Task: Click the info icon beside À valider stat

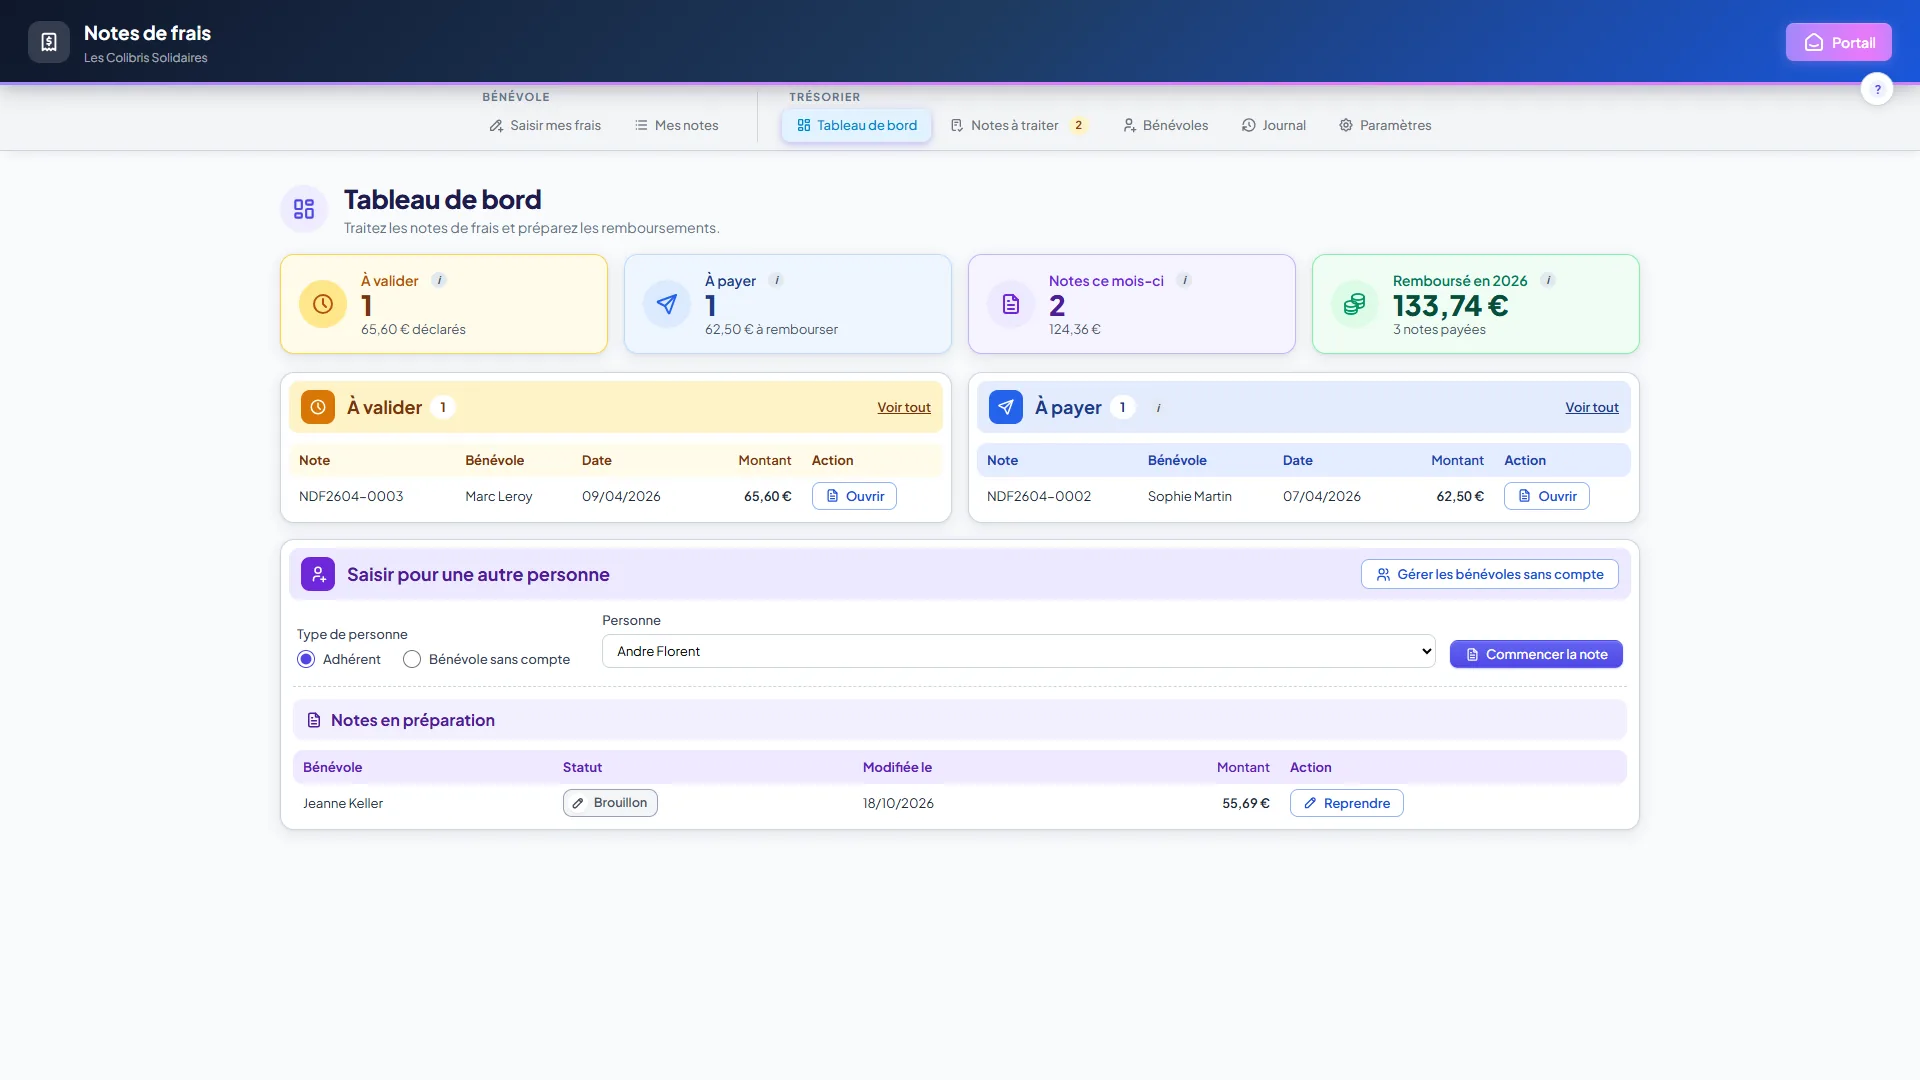Action: pos(439,280)
